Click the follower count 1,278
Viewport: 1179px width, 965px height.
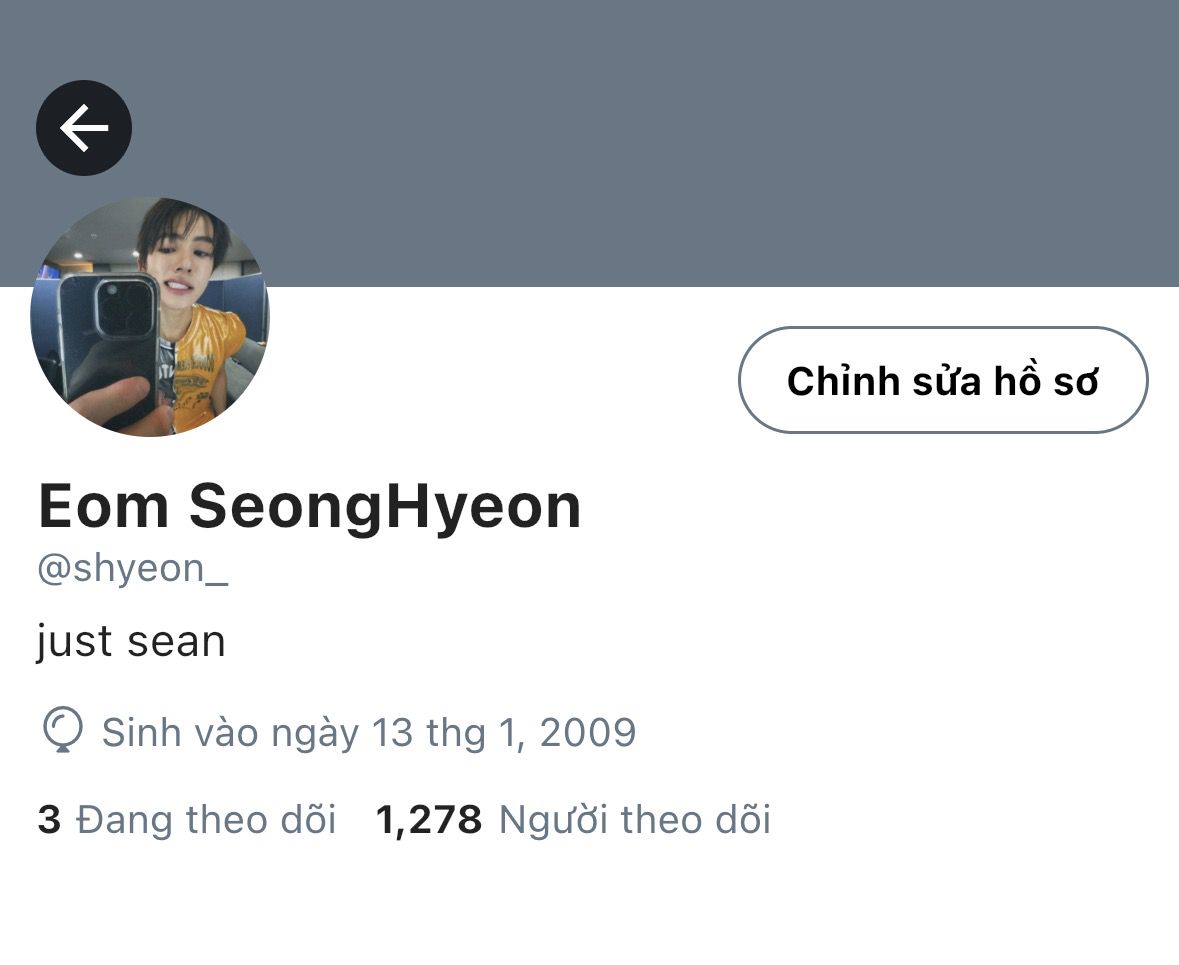(x=429, y=820)
